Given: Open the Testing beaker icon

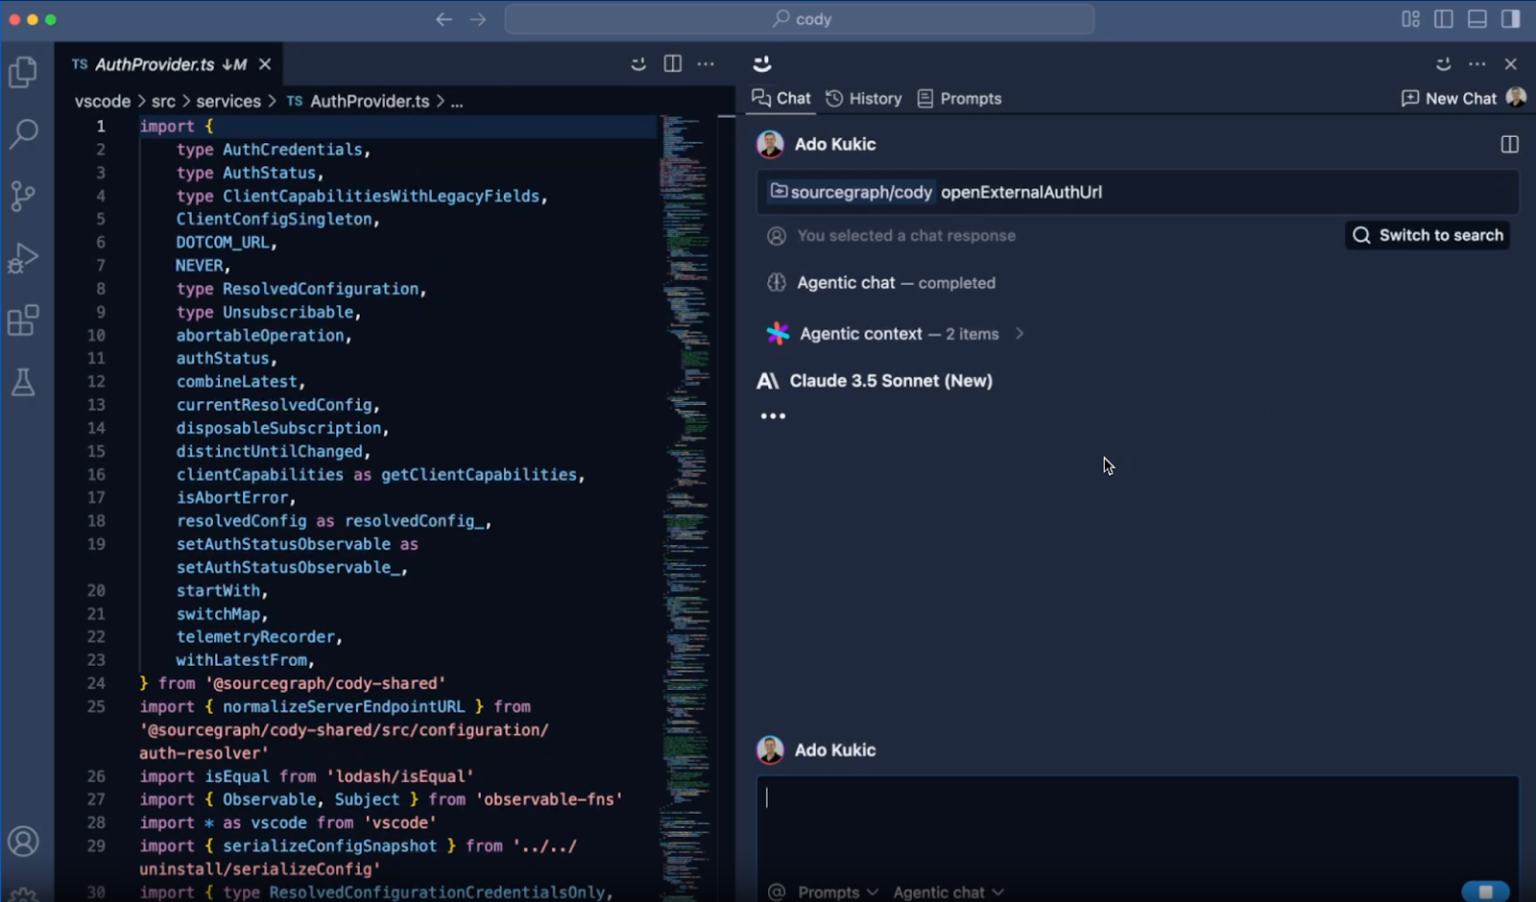Looking at the screenshot, I should pyautogui.click(x=22, y=382).
